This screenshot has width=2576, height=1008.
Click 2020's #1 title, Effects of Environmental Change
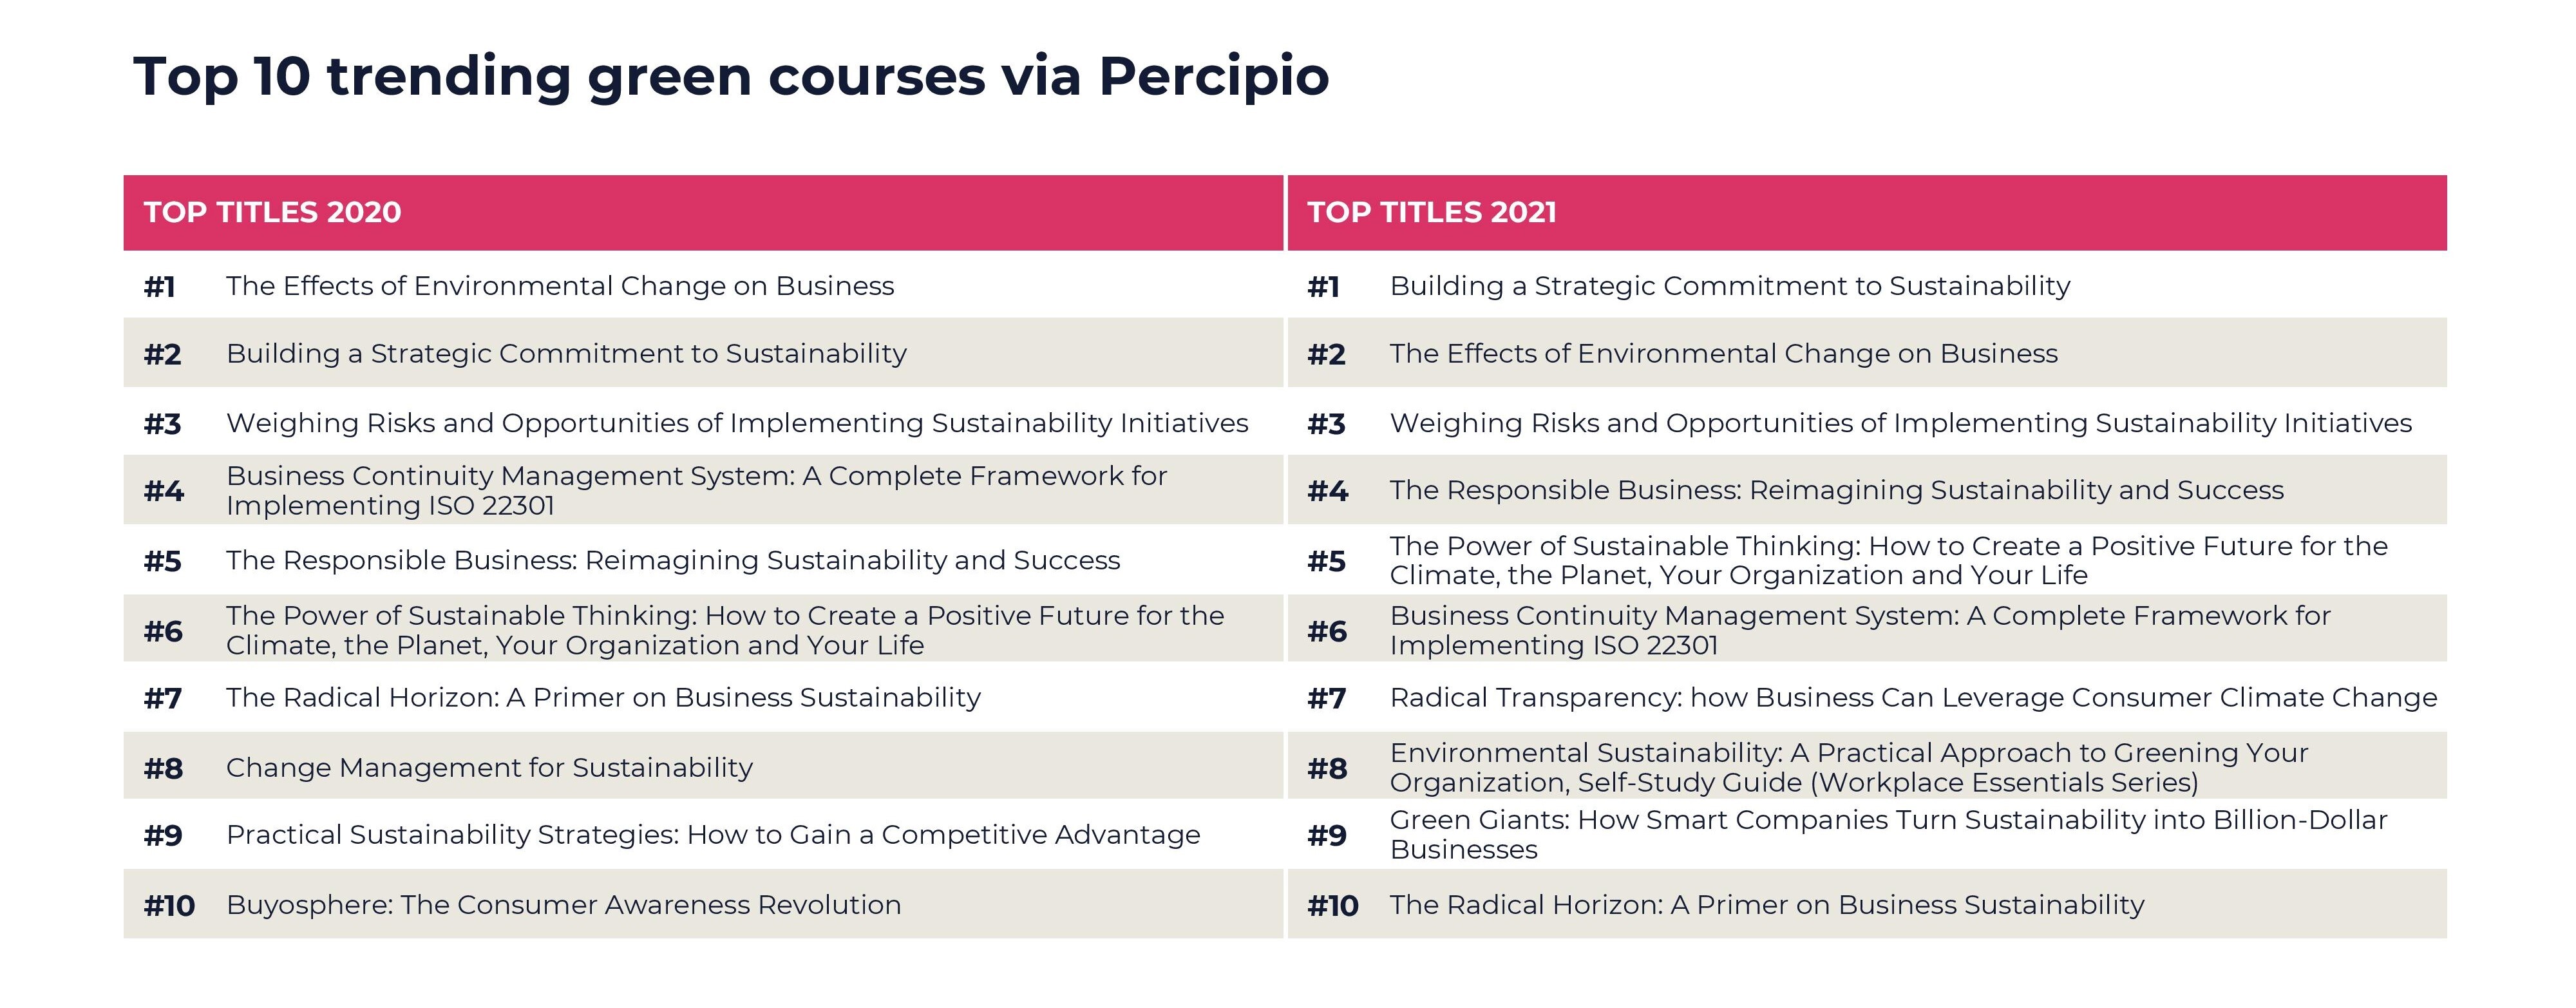pos(560,286)
